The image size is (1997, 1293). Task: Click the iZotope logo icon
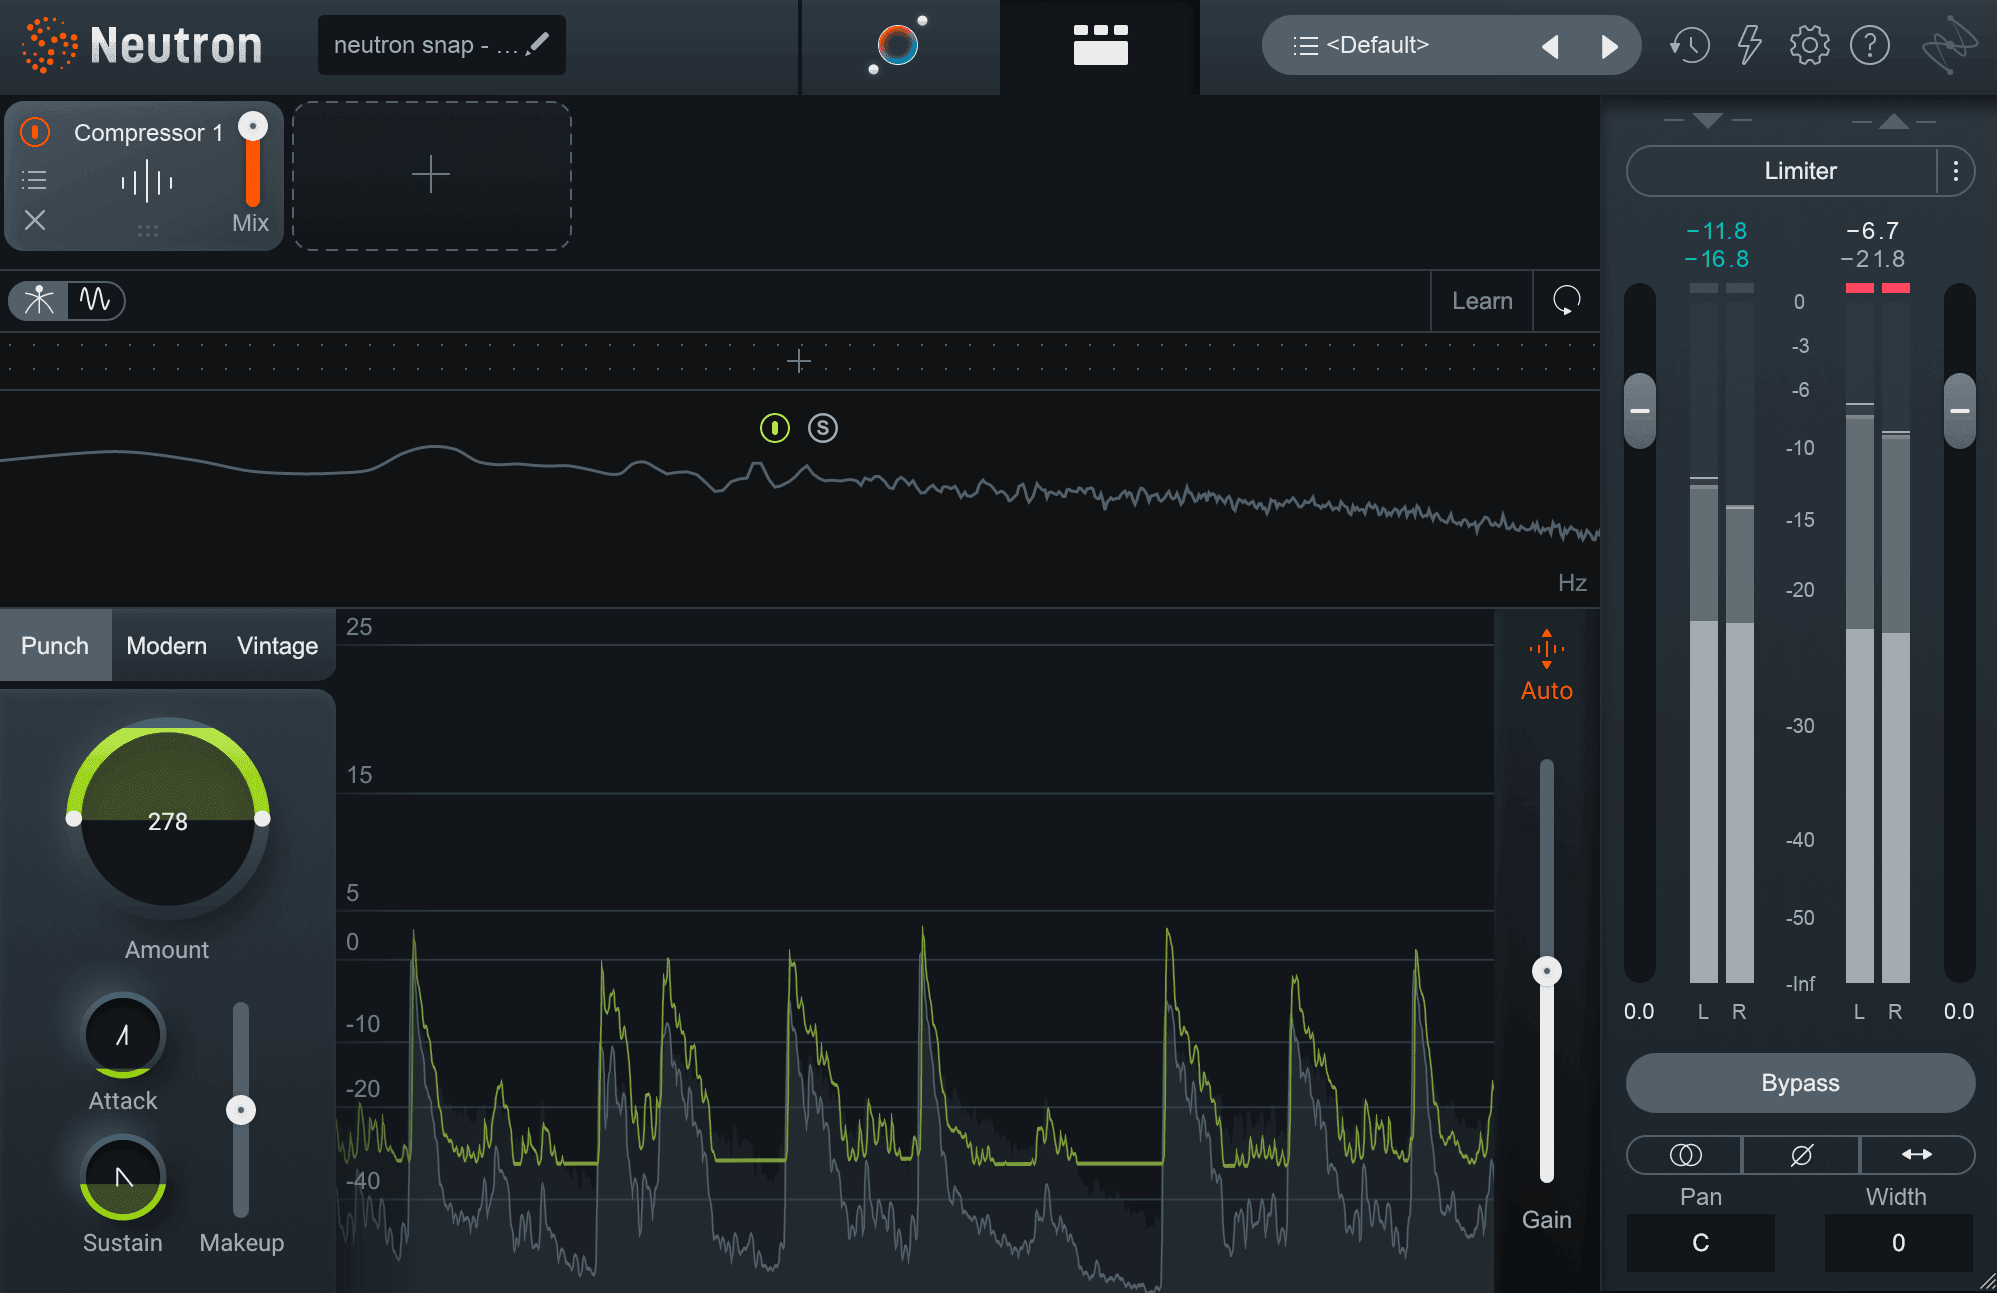point(1949,45)
